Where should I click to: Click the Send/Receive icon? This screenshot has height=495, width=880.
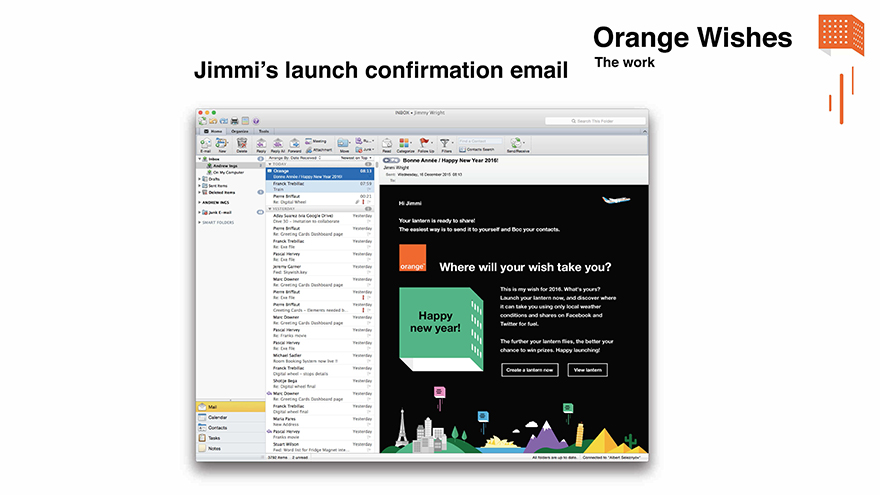517,144
